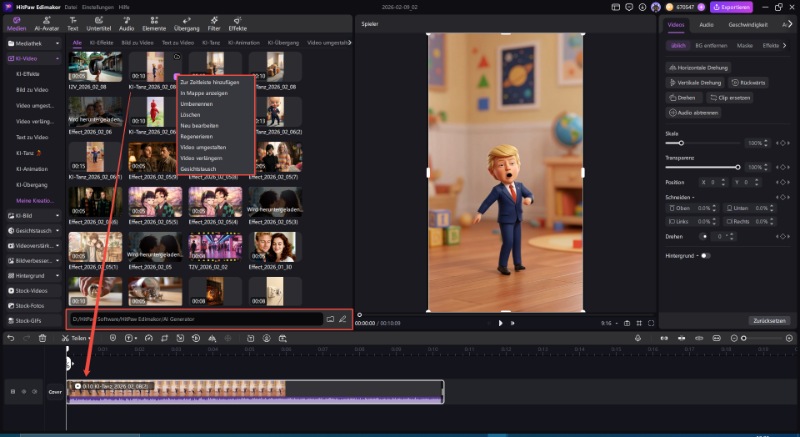Expand the Videoverstärker section

[57, 246]
